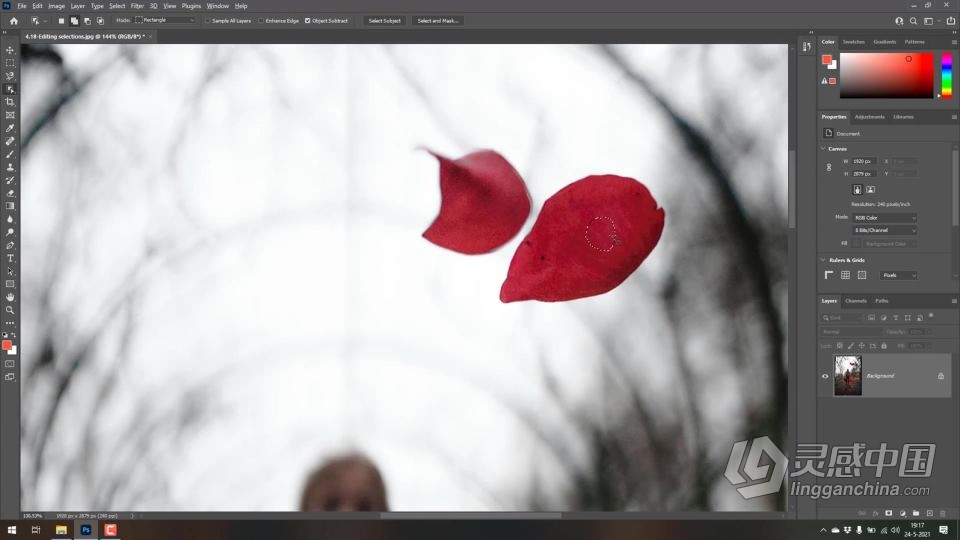The image size is (960, 540).
Task: Open the 8 Bits/Channel dropdown
Action: (885, 230)
